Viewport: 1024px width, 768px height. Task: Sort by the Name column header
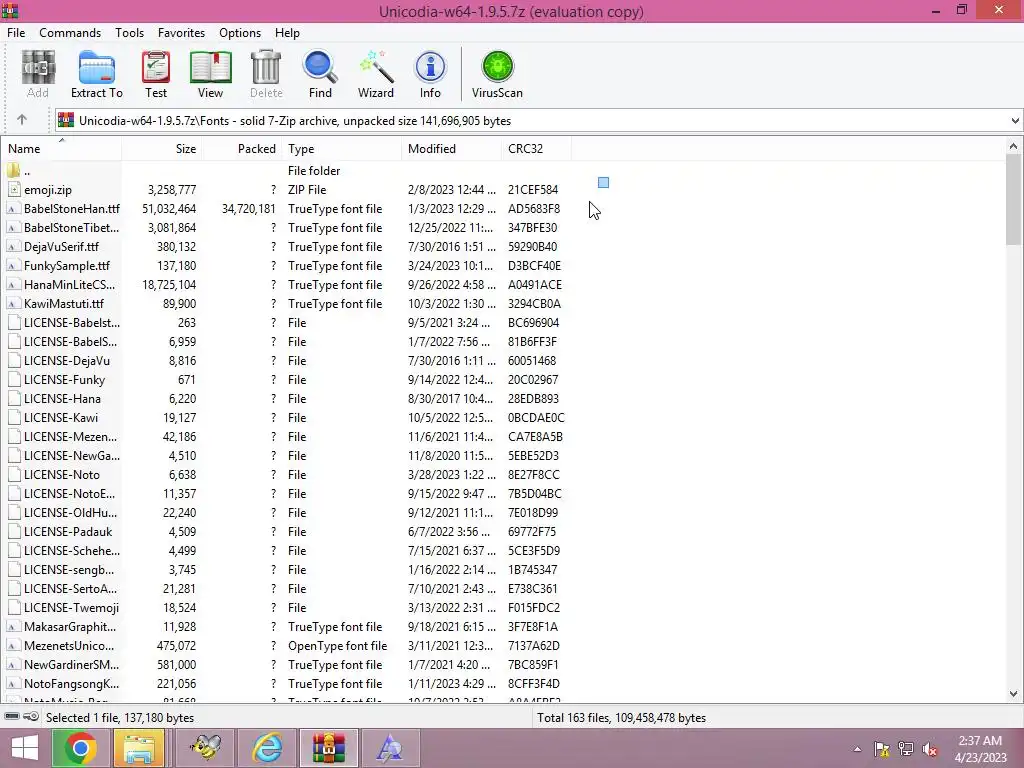pos(62,149)
